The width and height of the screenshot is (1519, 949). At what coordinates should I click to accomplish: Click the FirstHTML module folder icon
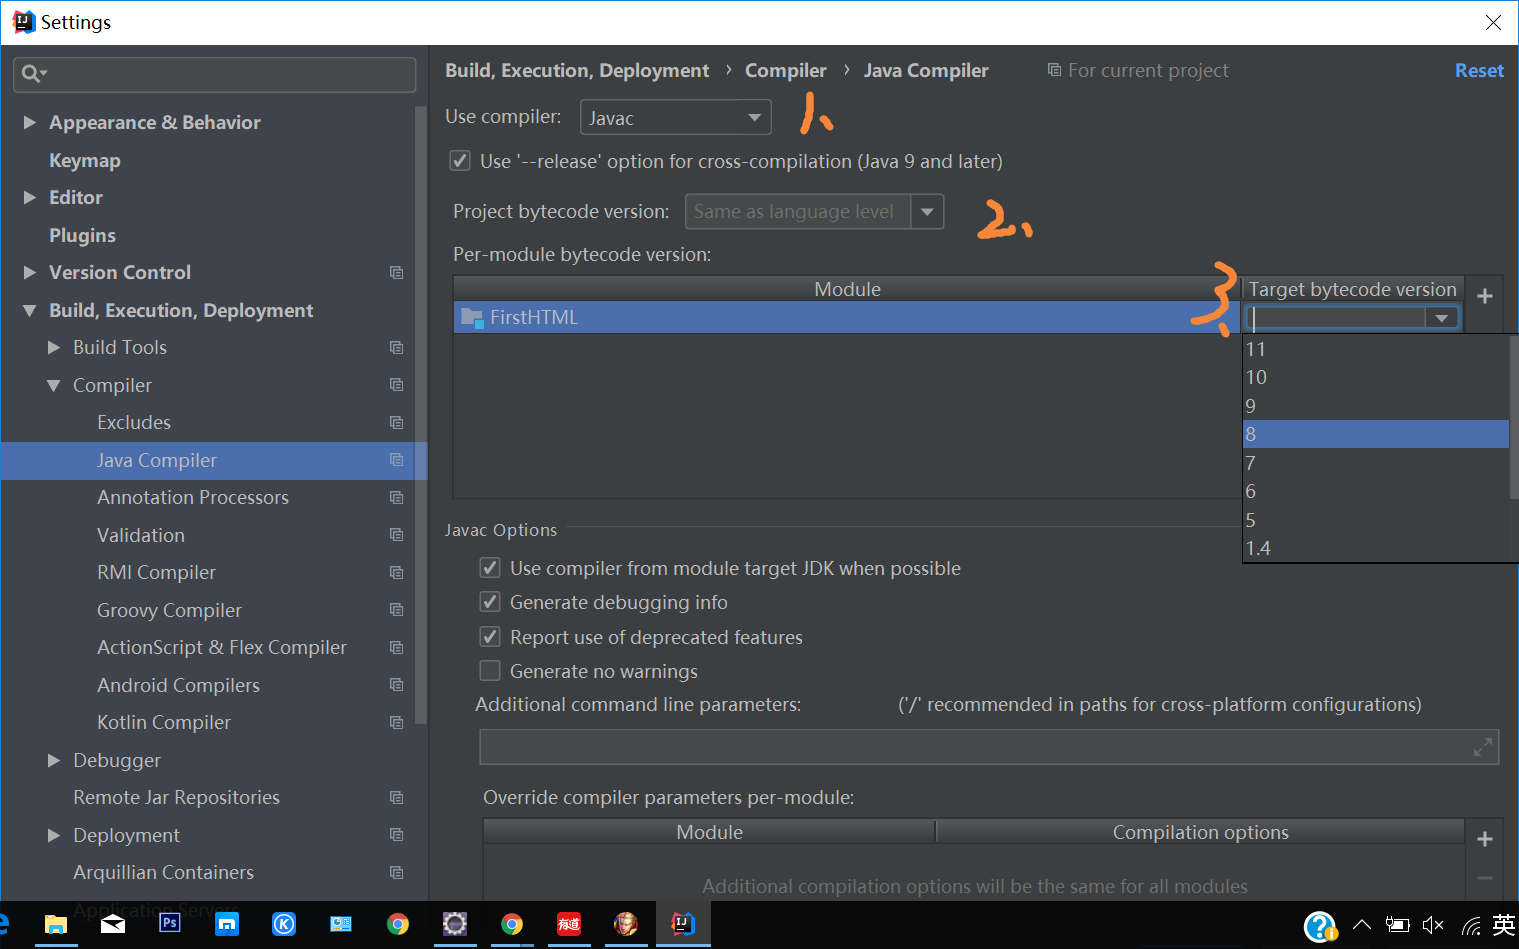[472, 318]
